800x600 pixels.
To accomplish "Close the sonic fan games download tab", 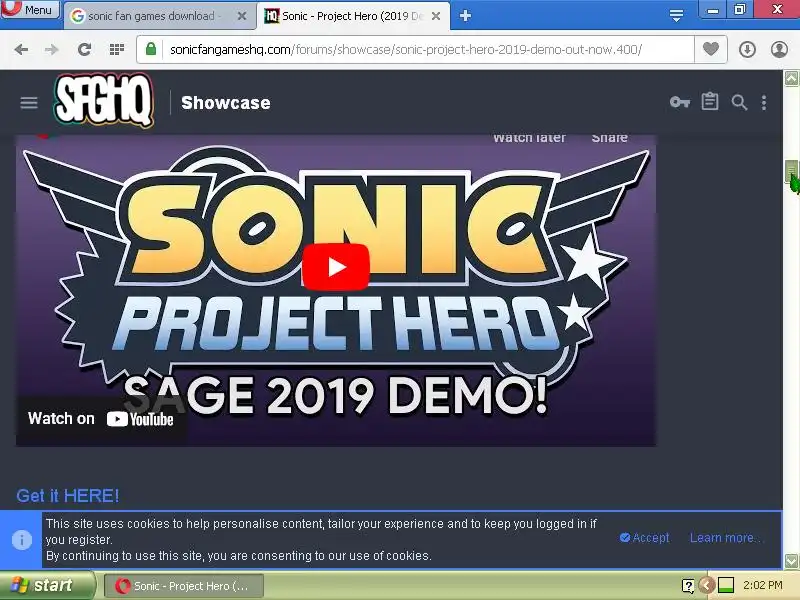I will point(242,16).
